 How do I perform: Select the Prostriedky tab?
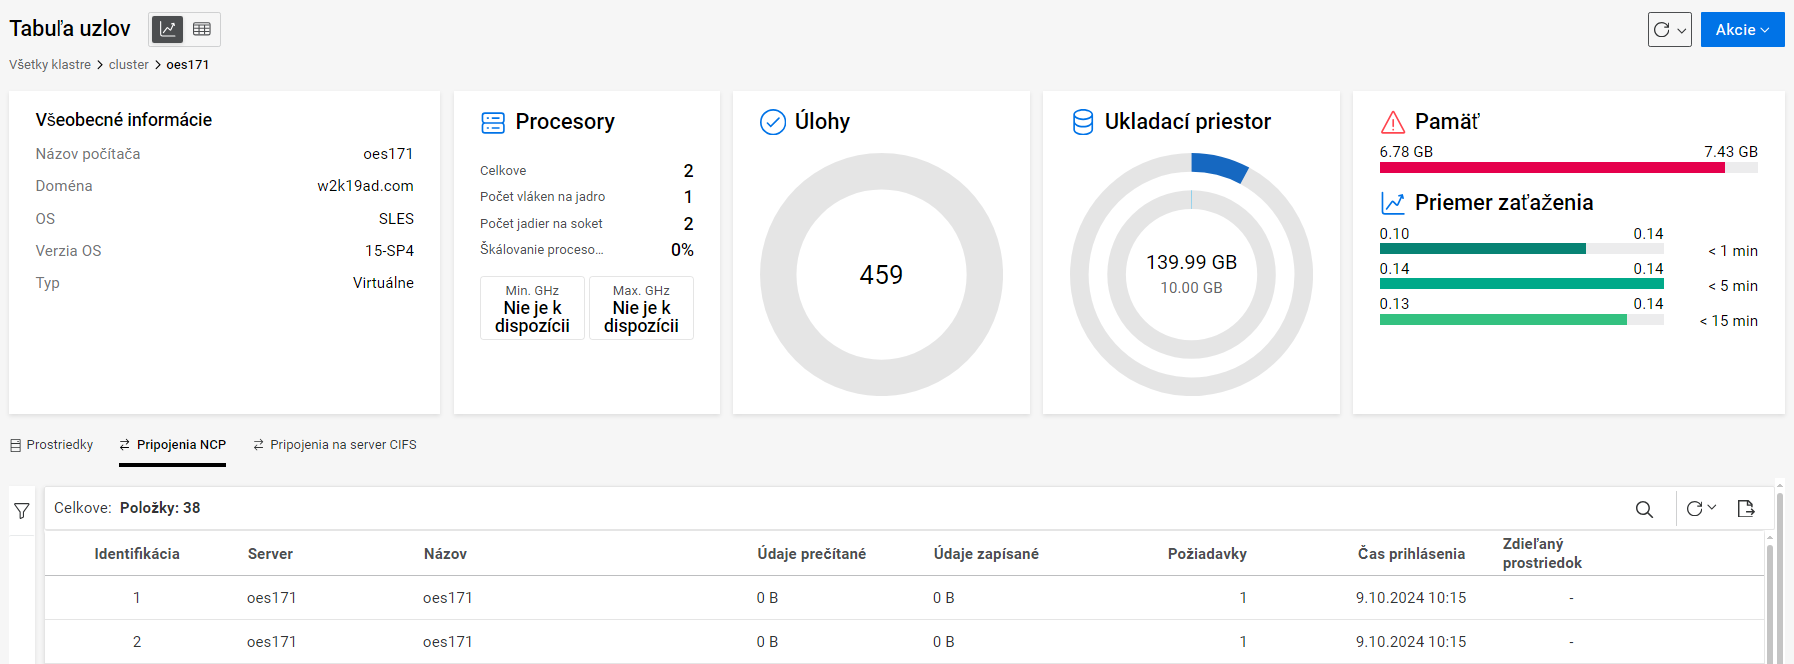coord(52,445)
